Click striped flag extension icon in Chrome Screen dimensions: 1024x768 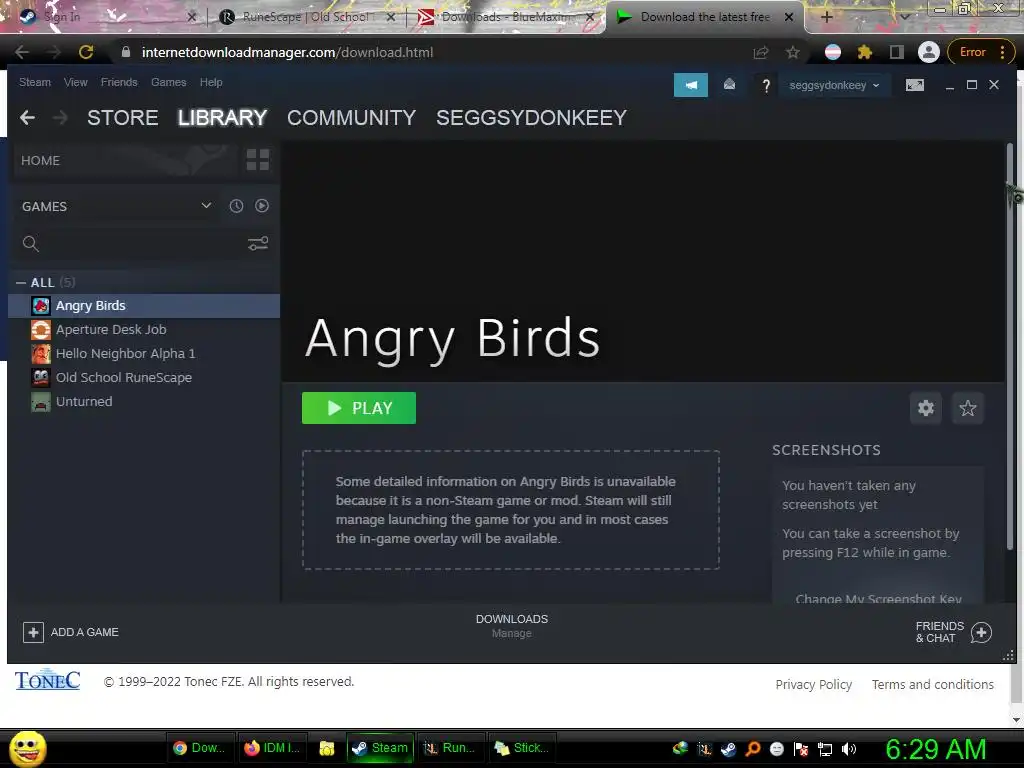[833, 52]
